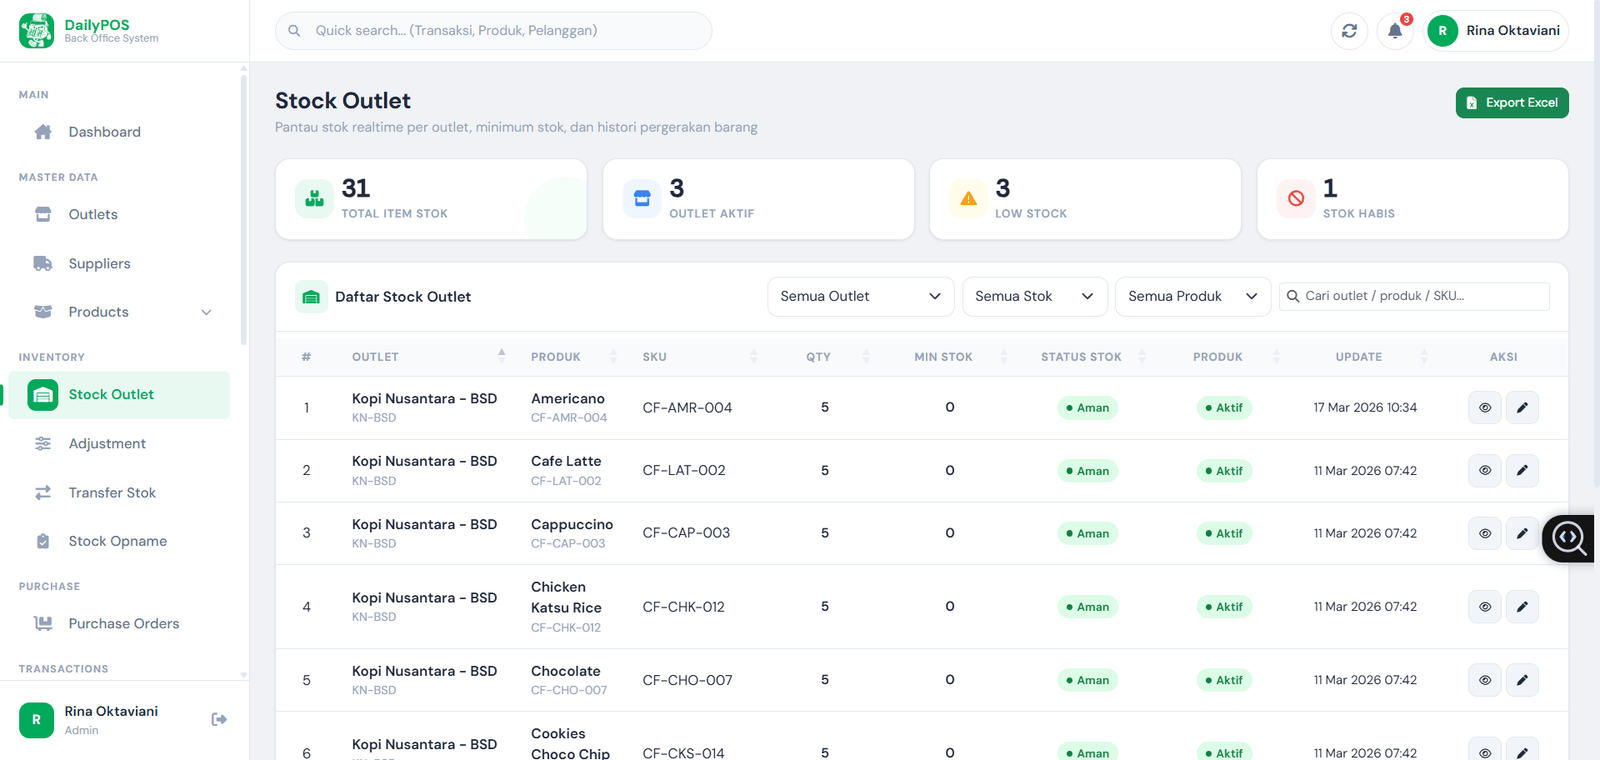Click the Cari outlet / produk / SKU field

[x=1414, y=296]
